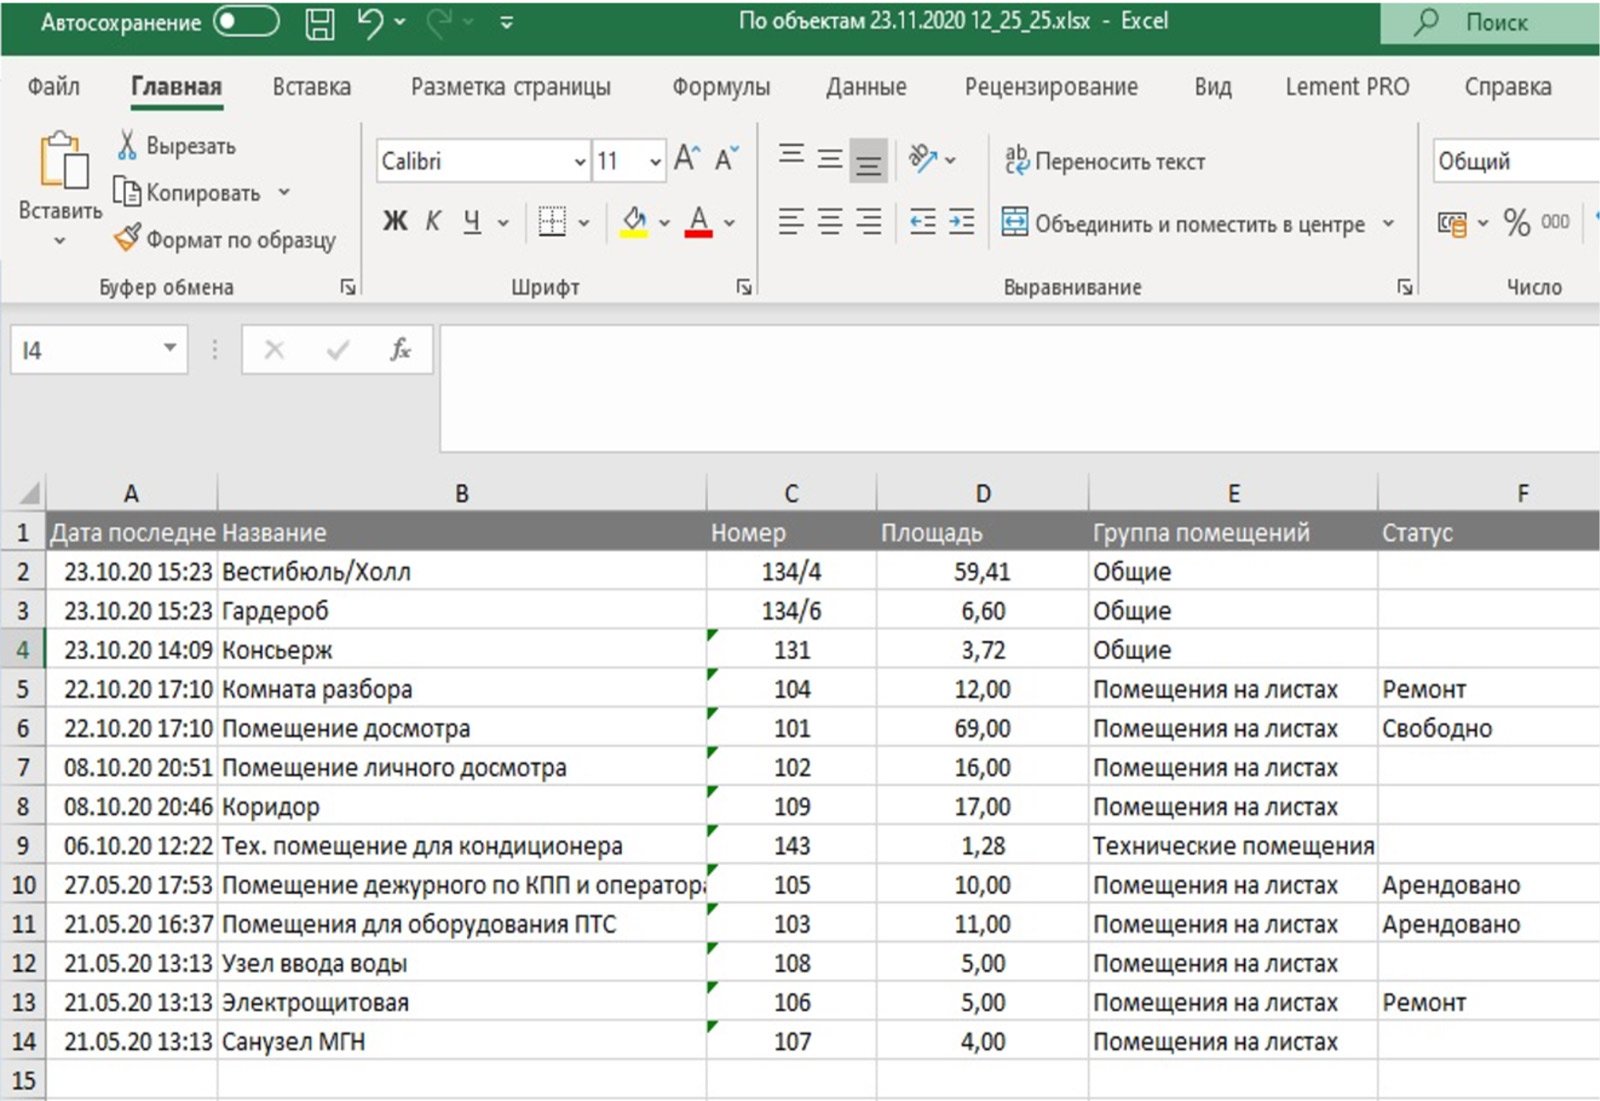Toggle italic К formatting

(x=433, y=221)
